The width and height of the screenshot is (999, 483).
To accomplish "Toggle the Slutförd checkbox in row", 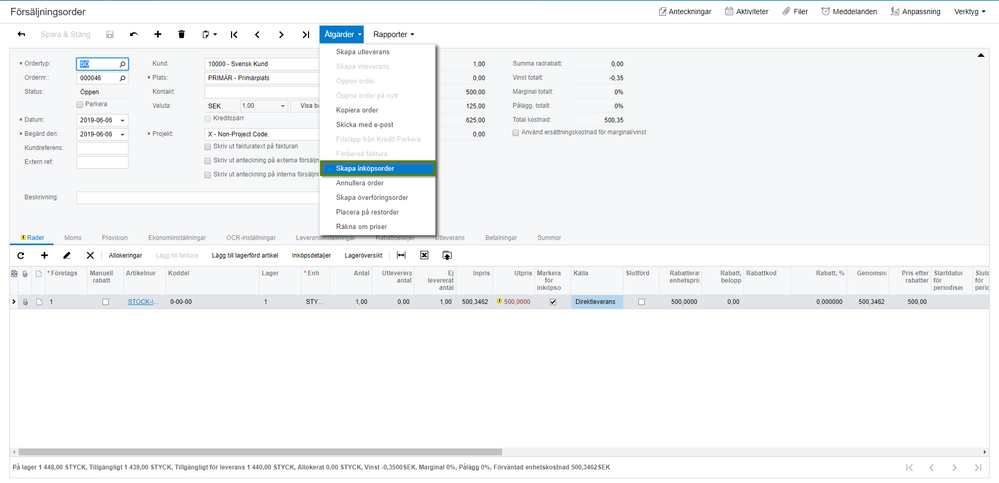I will pyautogui.click(x=642, y=302).
